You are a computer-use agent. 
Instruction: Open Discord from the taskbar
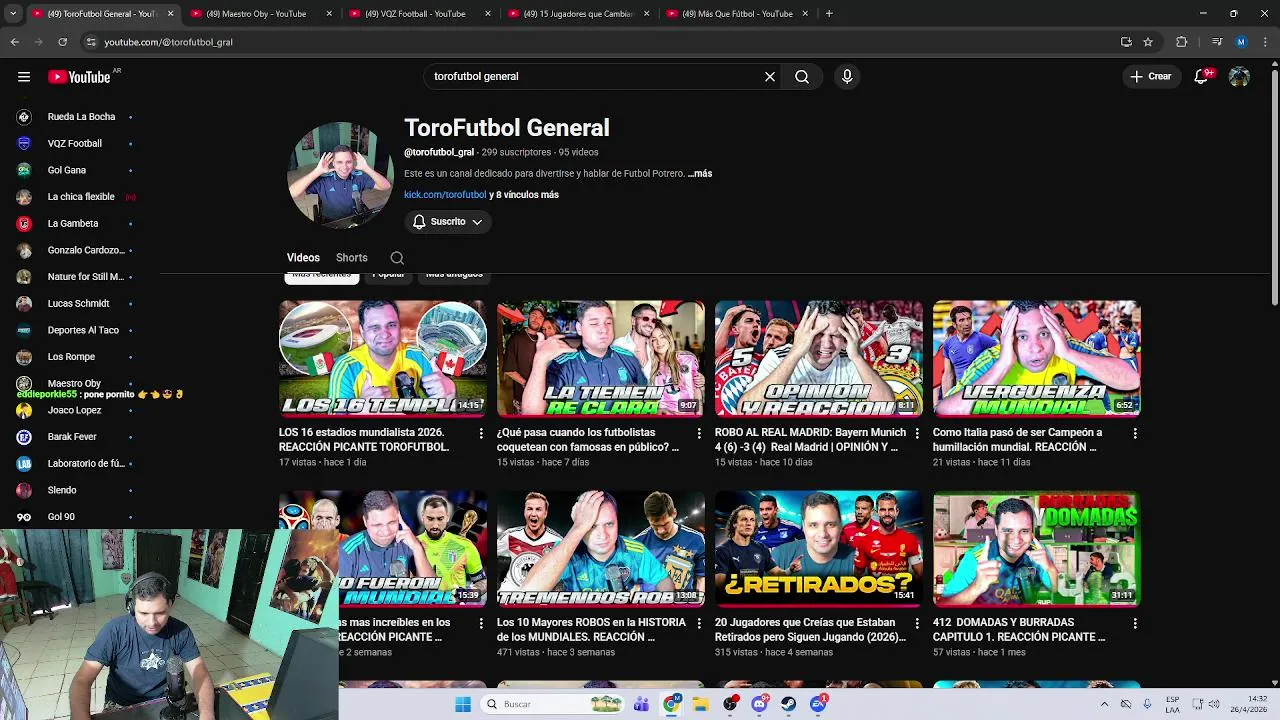click(760, 704)
